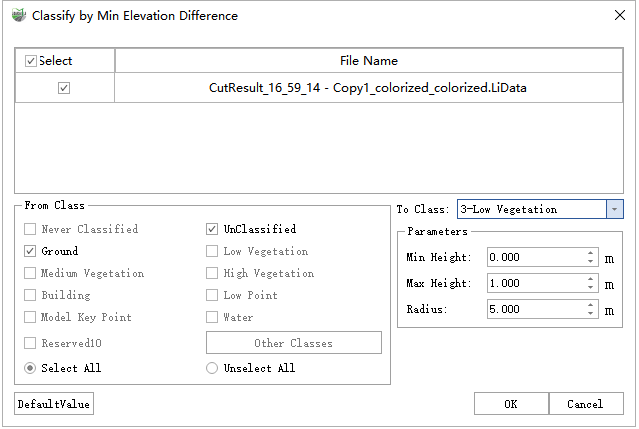639x429 pixels.
Task: Uncheck the Ground class checkbox
Action: point(30,251)
